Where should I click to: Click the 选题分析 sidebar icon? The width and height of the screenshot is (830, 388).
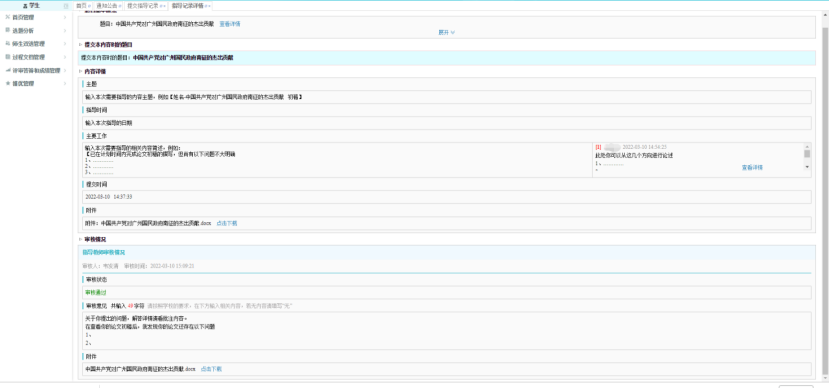pyautogui.click(x=7, y=30)
